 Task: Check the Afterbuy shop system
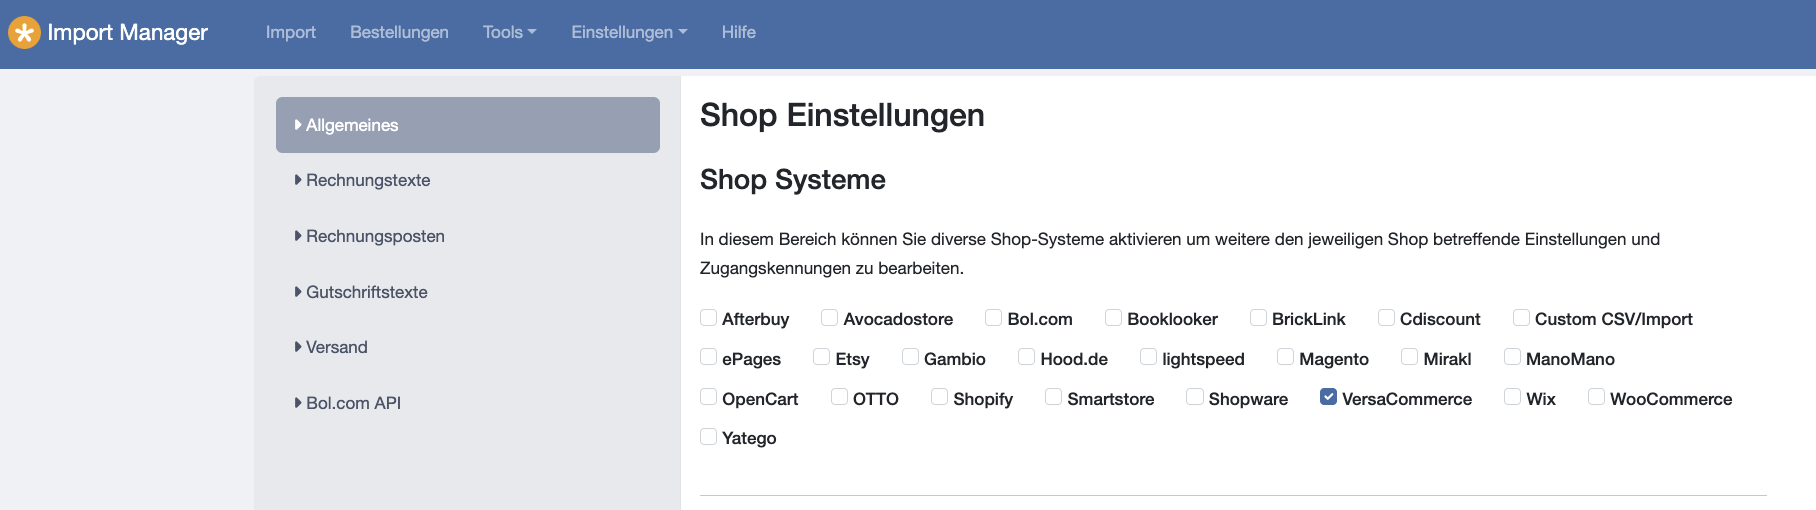pyautogui.click(x=708, y=317)
